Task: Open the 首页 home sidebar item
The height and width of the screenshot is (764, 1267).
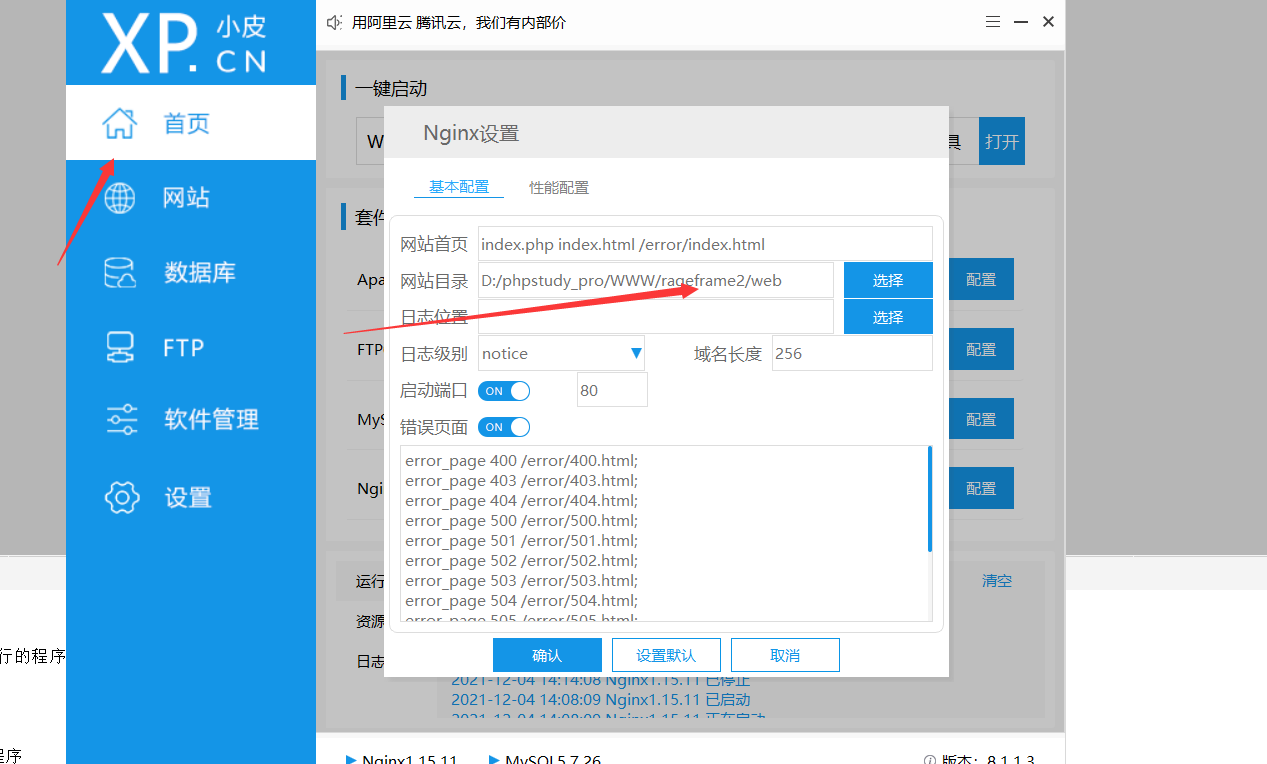Action: point(191,123)
